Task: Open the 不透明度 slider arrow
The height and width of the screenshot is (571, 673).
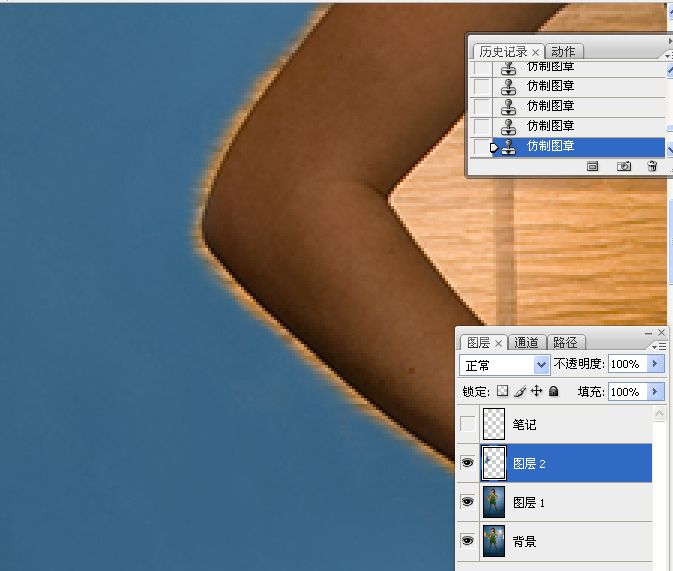Action: click(655, 364)
